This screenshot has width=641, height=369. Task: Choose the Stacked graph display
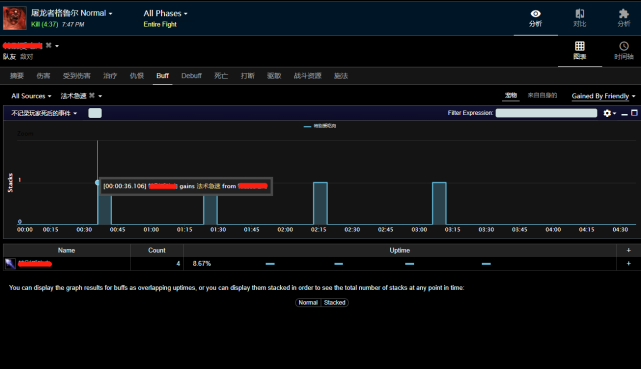[334, 302]
